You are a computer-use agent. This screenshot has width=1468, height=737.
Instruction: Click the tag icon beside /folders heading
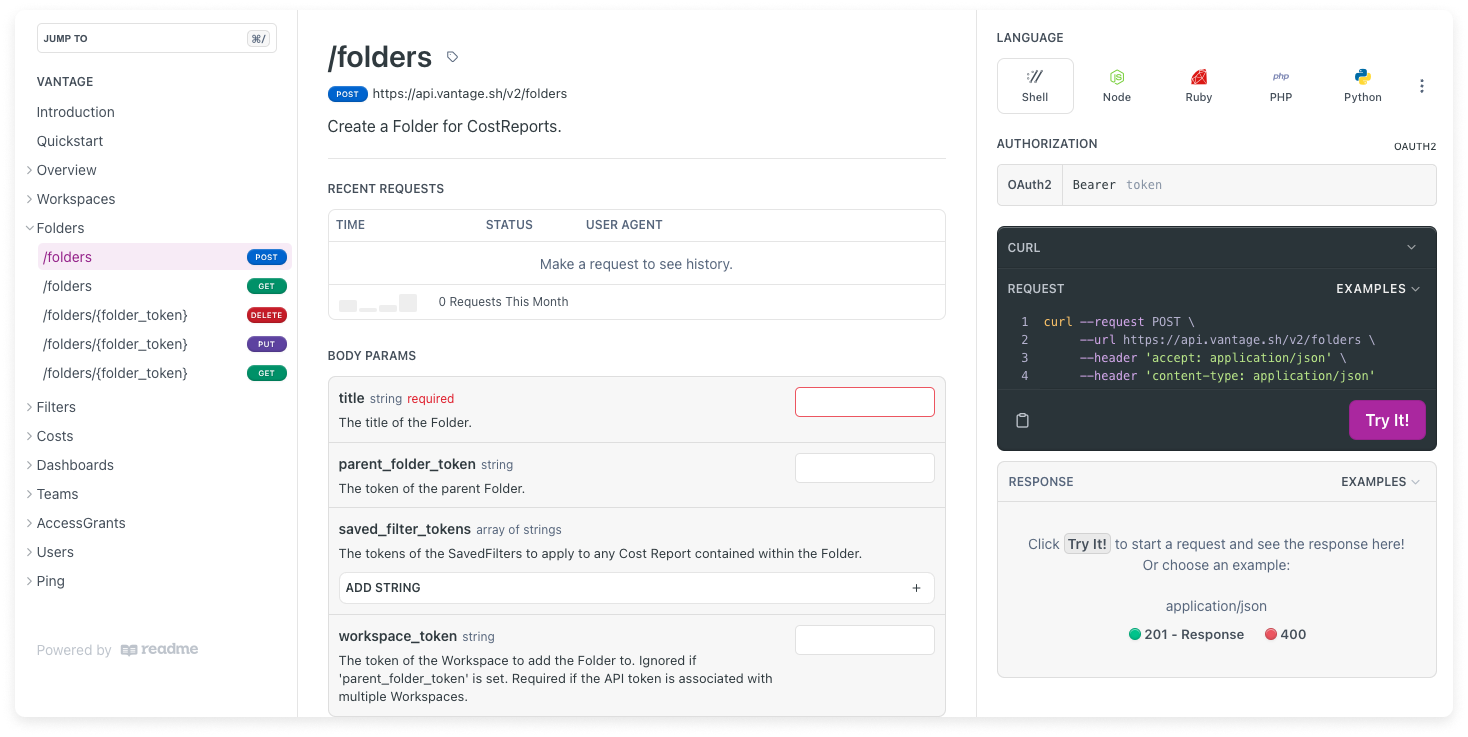click(x=452, y=57)
